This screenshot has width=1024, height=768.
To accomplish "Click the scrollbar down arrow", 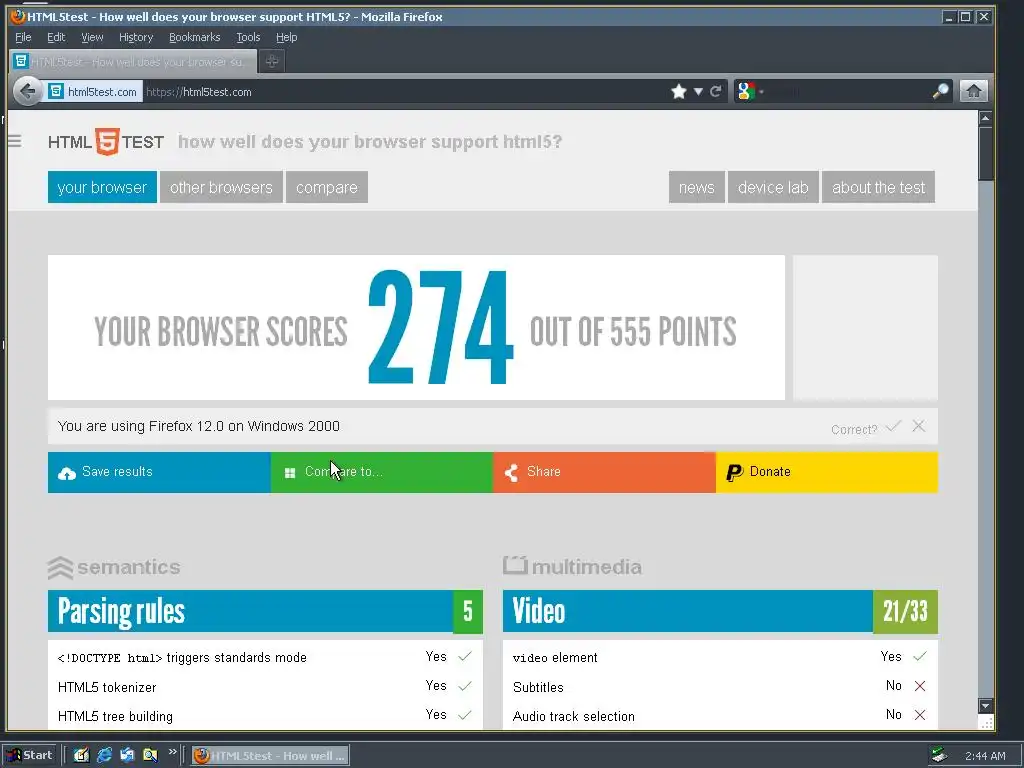I will pos(985,705).
